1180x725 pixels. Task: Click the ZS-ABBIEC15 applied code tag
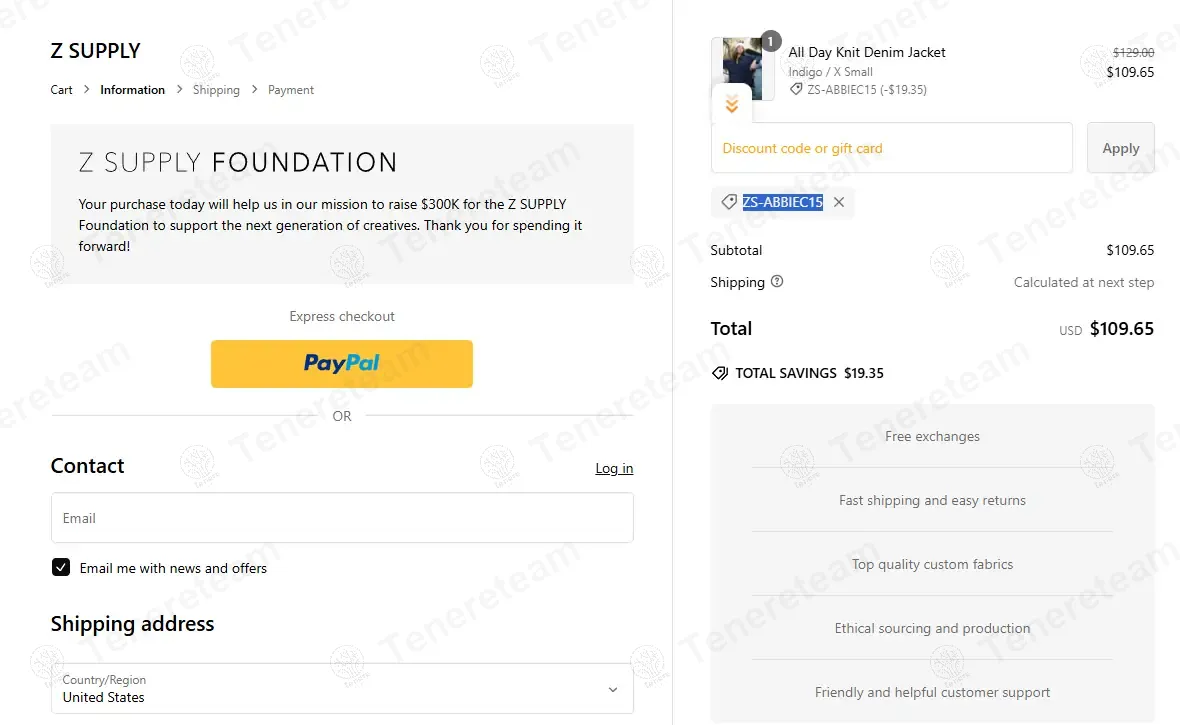tap(782, 202)
